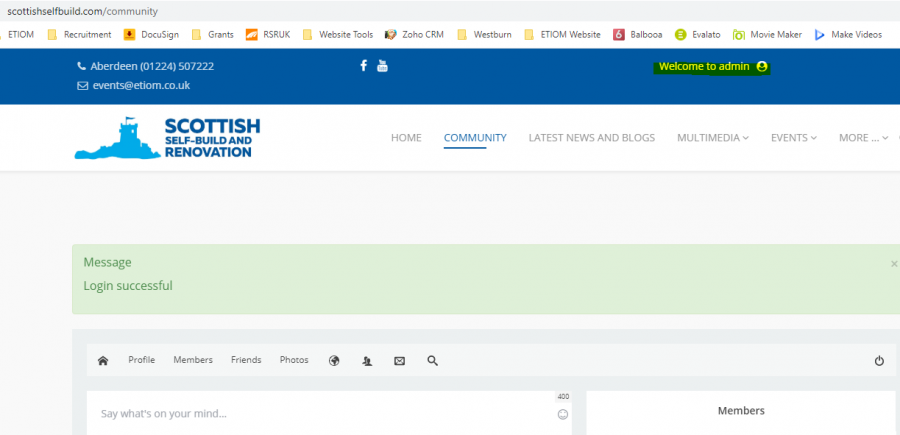Open LATEST NEWS AND BLOGS page
Image resolution: width=900 pixels, height=435 pixels.
[x=592, y=138]
